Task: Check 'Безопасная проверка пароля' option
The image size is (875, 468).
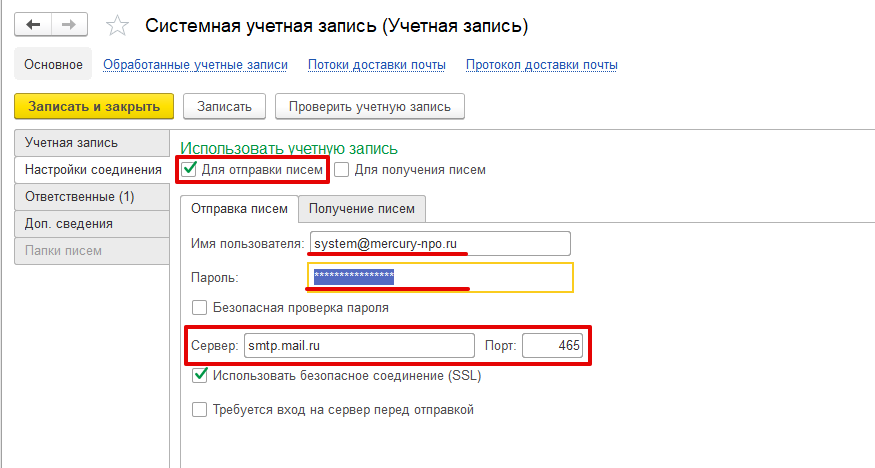Action: click(200, 308)
